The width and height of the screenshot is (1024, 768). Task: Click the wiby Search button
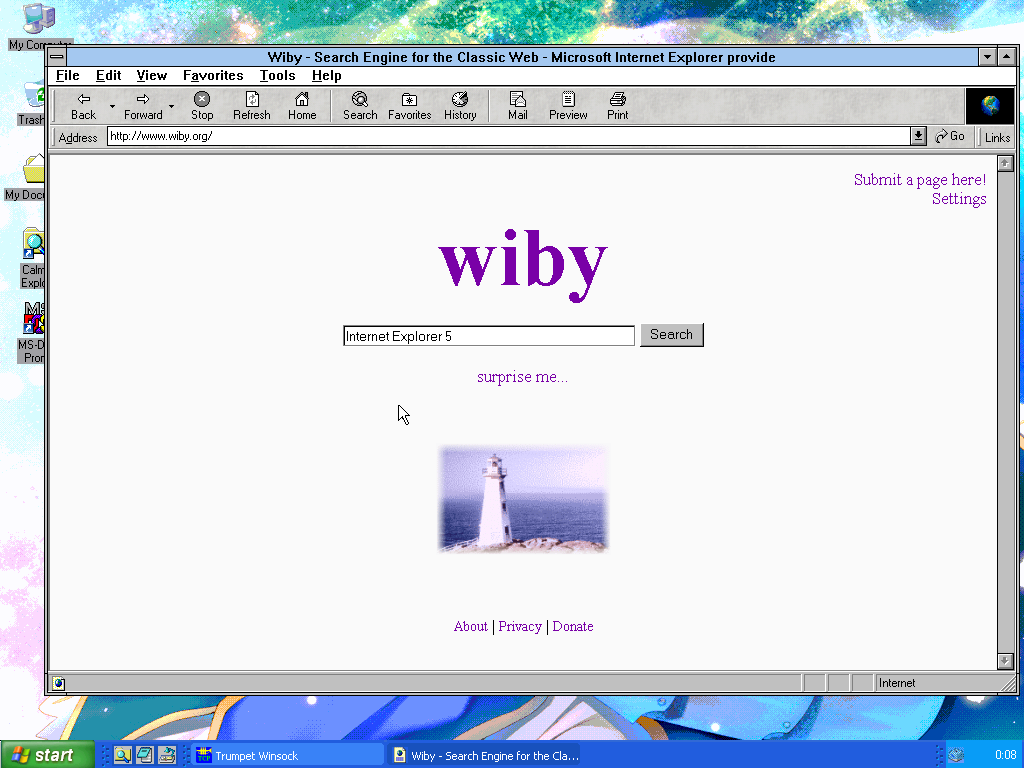[x=671, y=335]
